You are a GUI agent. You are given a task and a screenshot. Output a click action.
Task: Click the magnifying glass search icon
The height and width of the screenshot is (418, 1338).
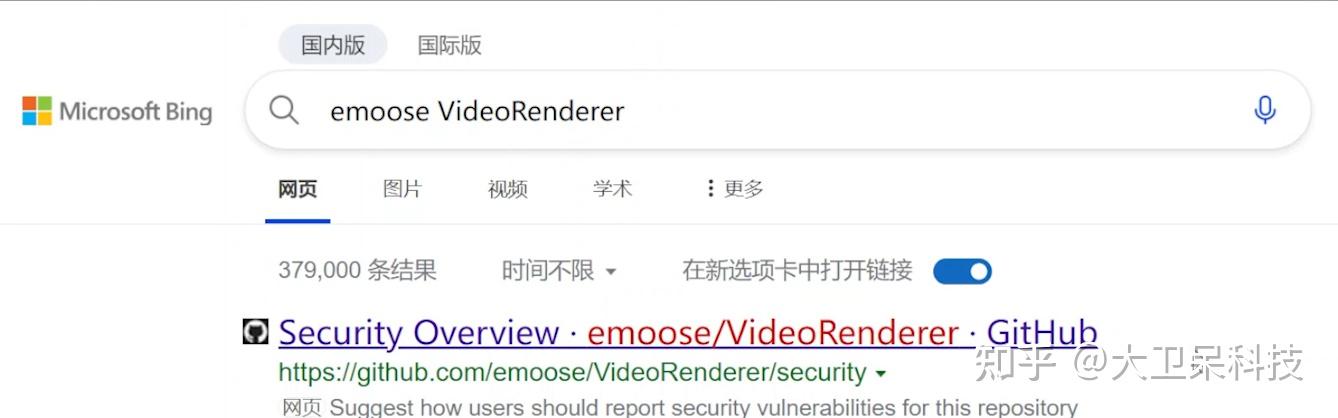284,110
